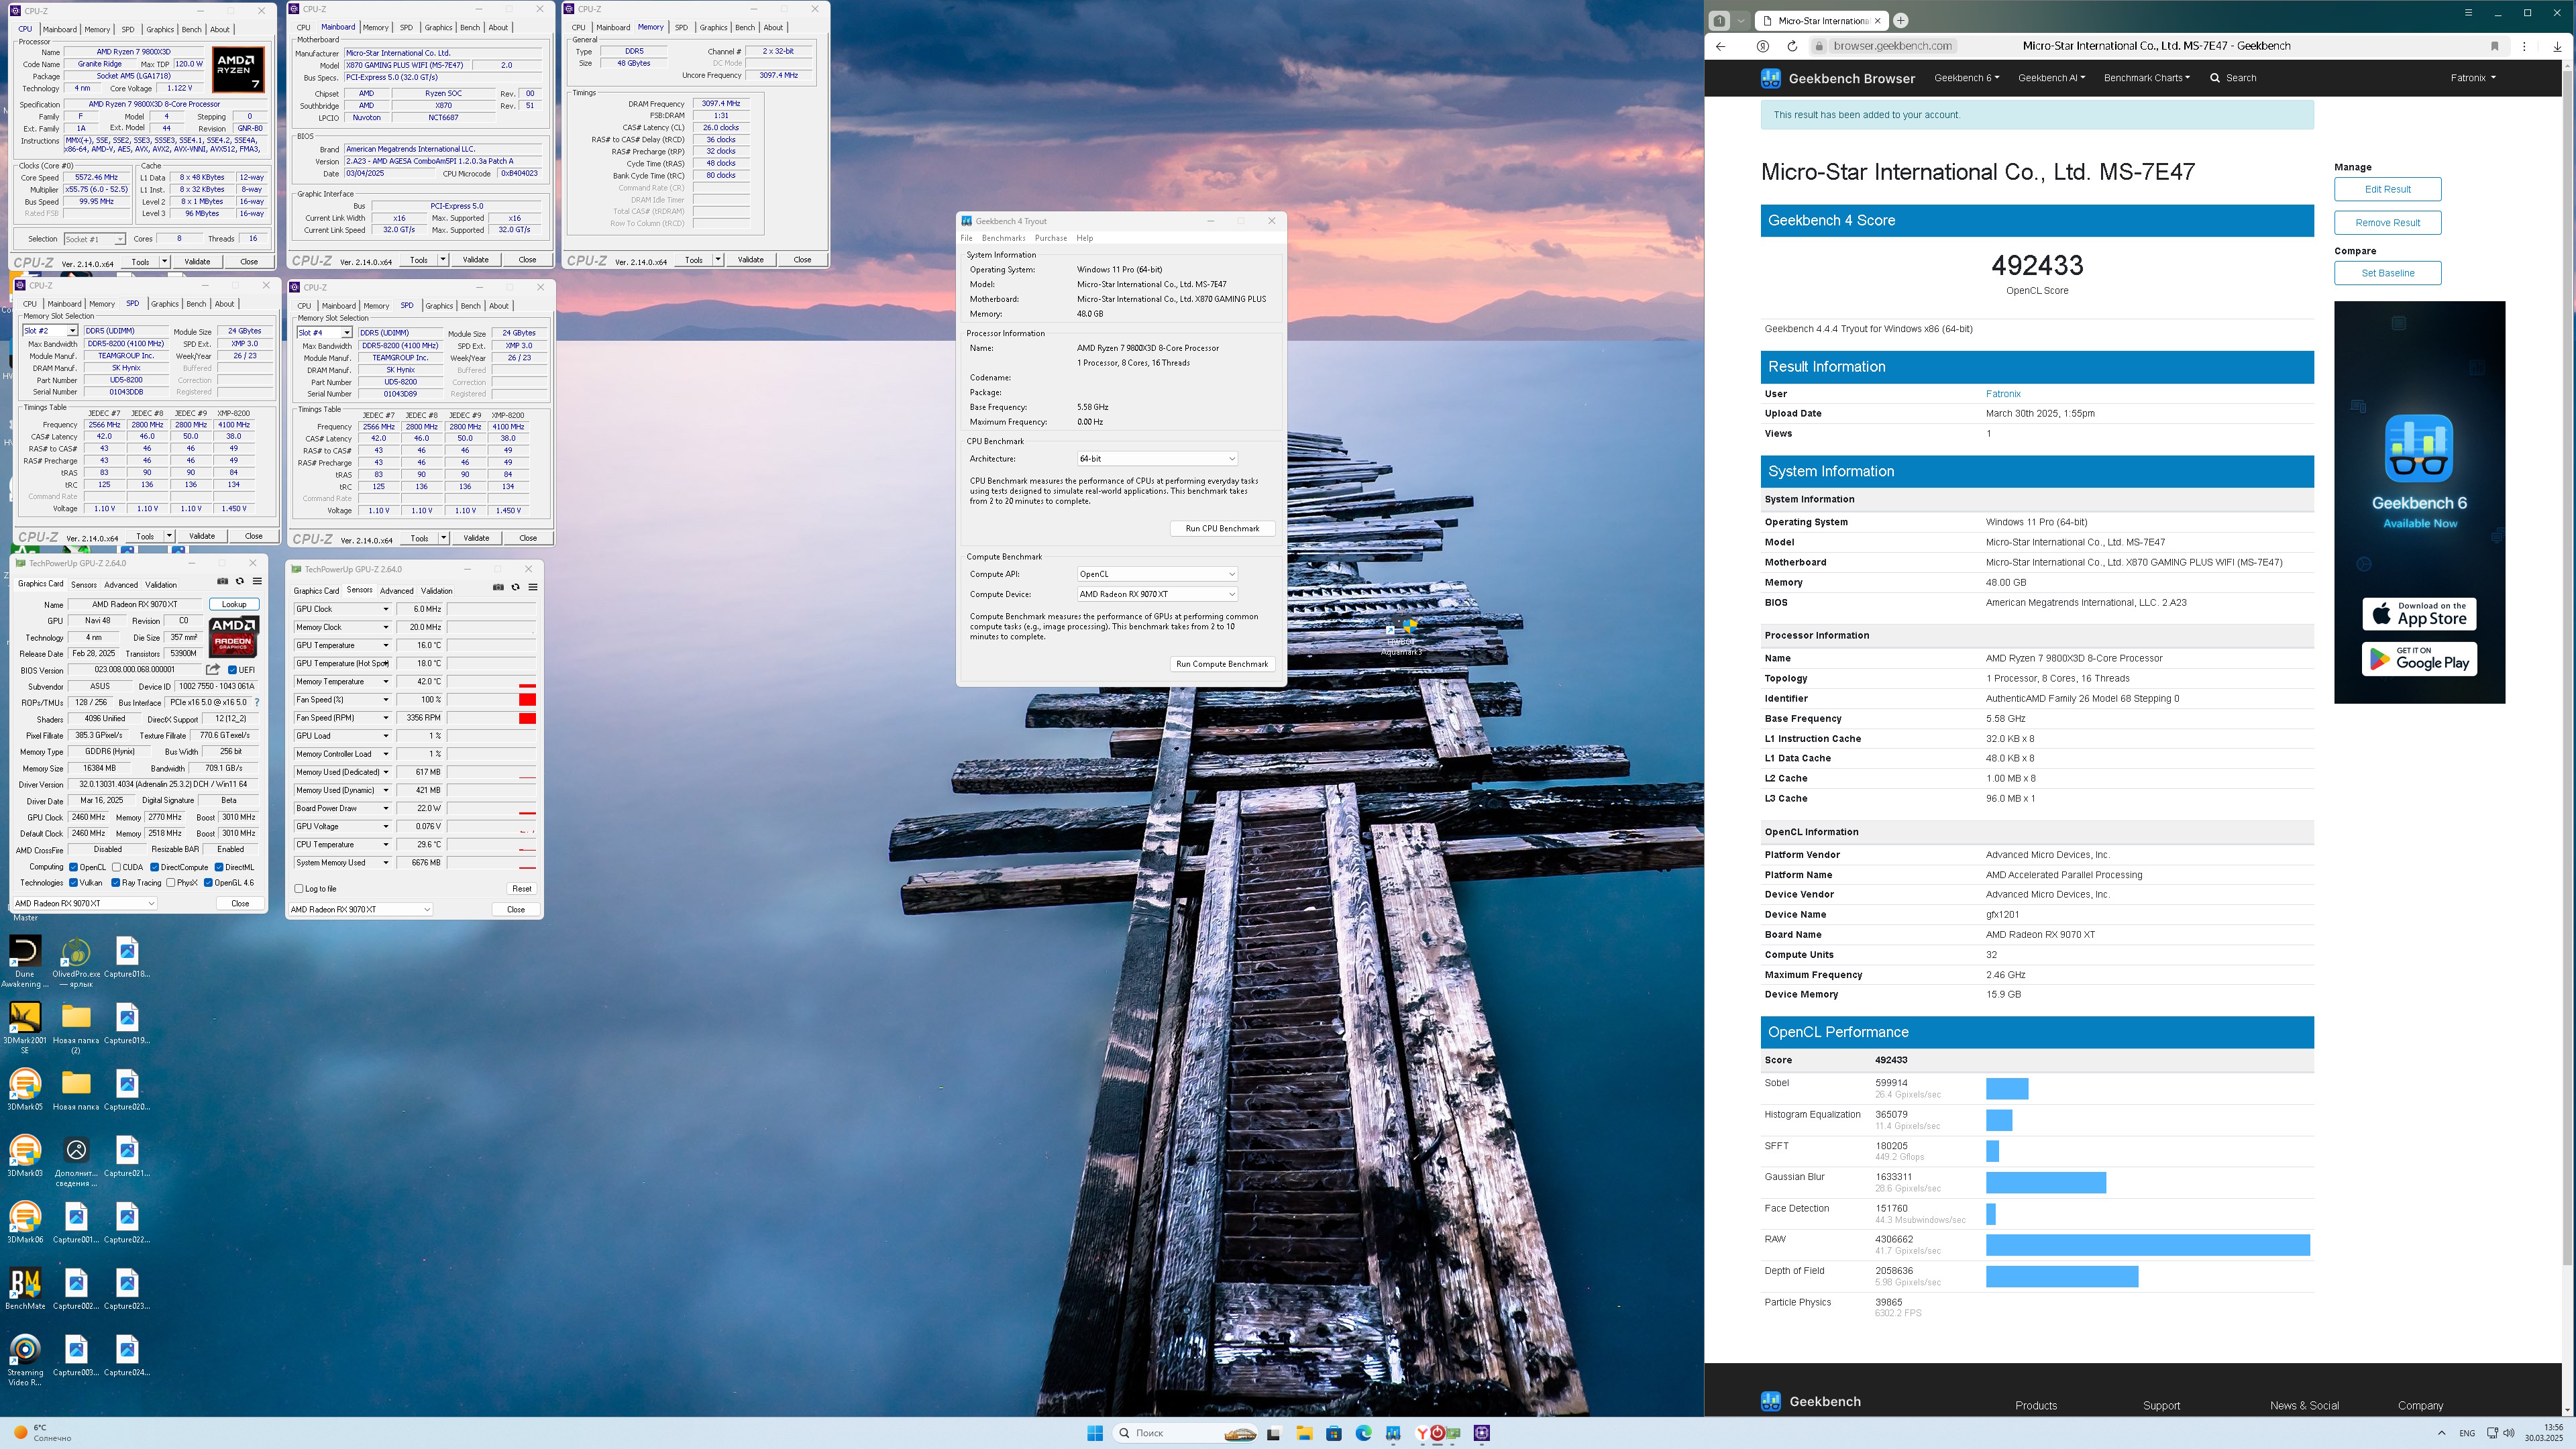Open GPU-Z Graphics Card hamburger menu
This screenshot has height=1449, width=2576.
[x=257, y=581]
